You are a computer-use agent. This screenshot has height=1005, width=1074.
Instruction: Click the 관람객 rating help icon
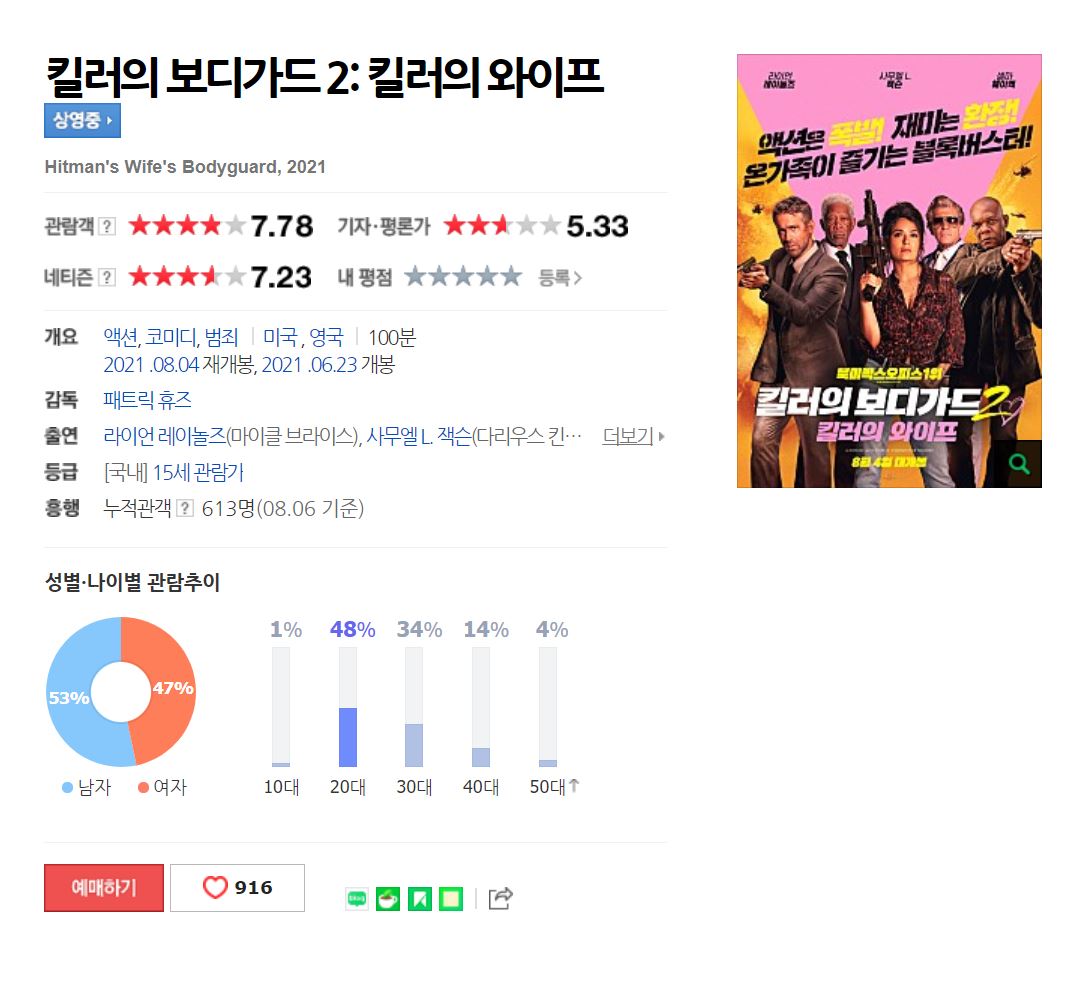107,226
